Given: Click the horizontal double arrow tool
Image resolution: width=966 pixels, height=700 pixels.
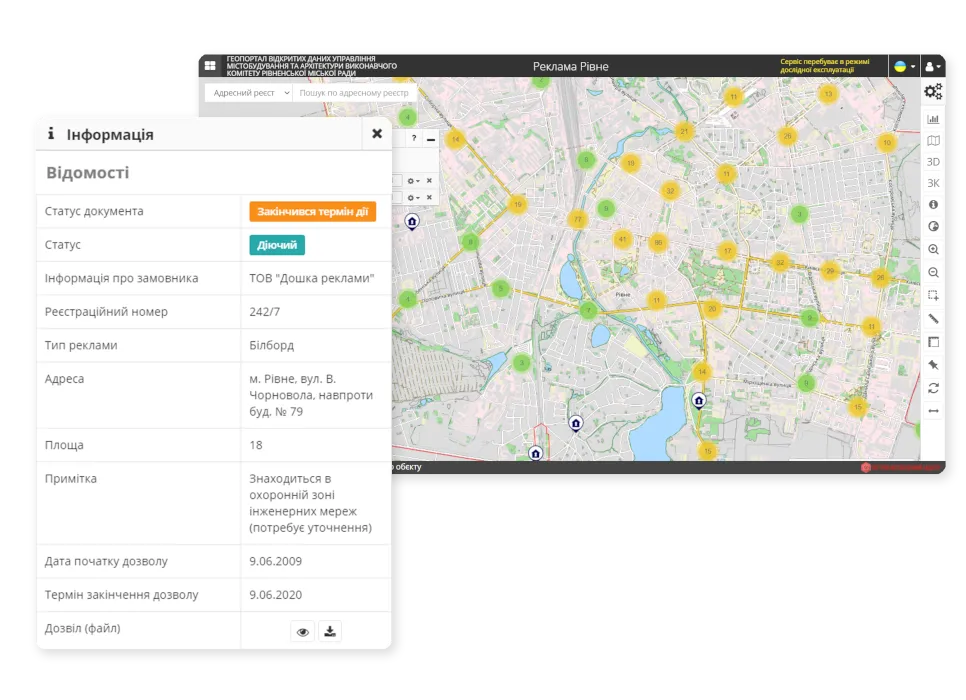Looking at the screenshot, I should click(933, 411).
